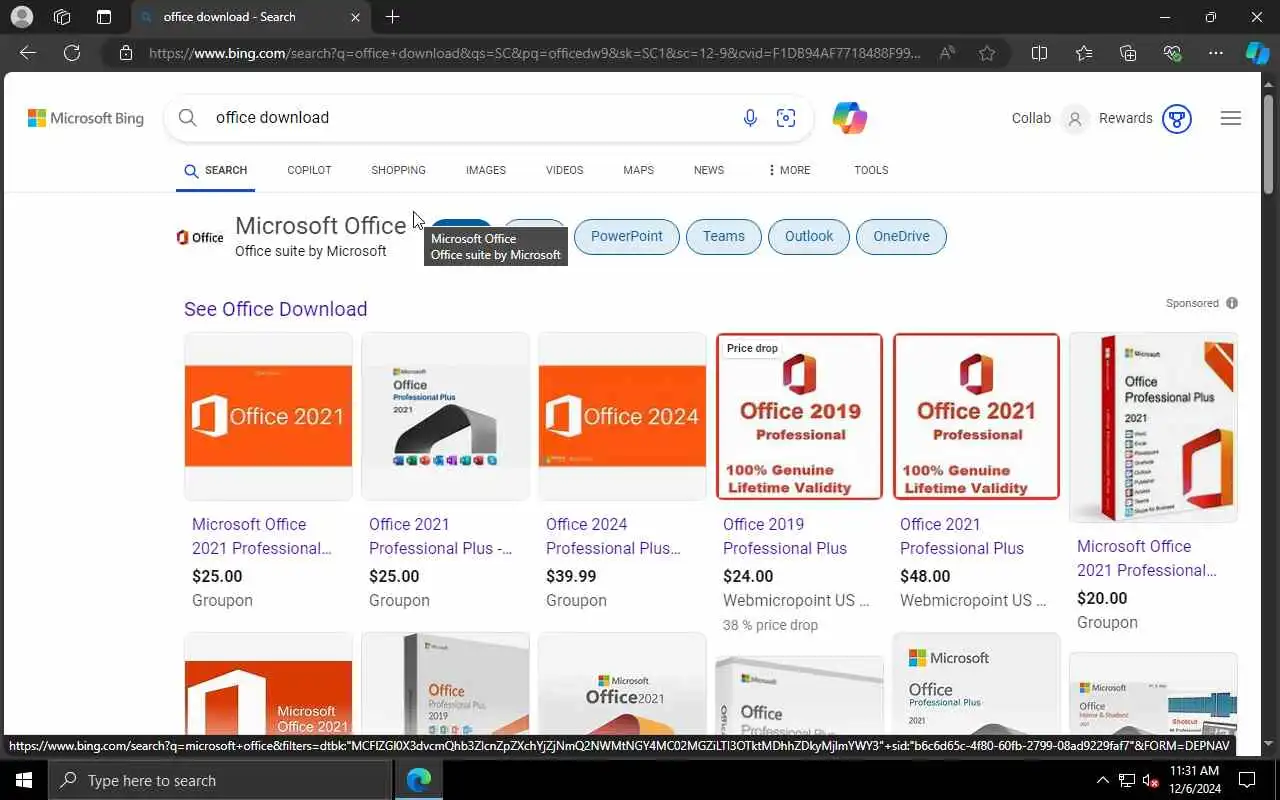Open the See Office Download heading link
Screen dimensions: 1280x800
coord(276,309)
